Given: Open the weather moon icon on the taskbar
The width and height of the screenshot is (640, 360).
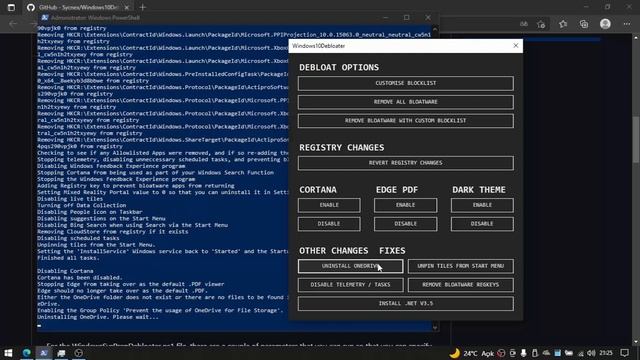Looking at the screenshot, I should coord(454,353).
